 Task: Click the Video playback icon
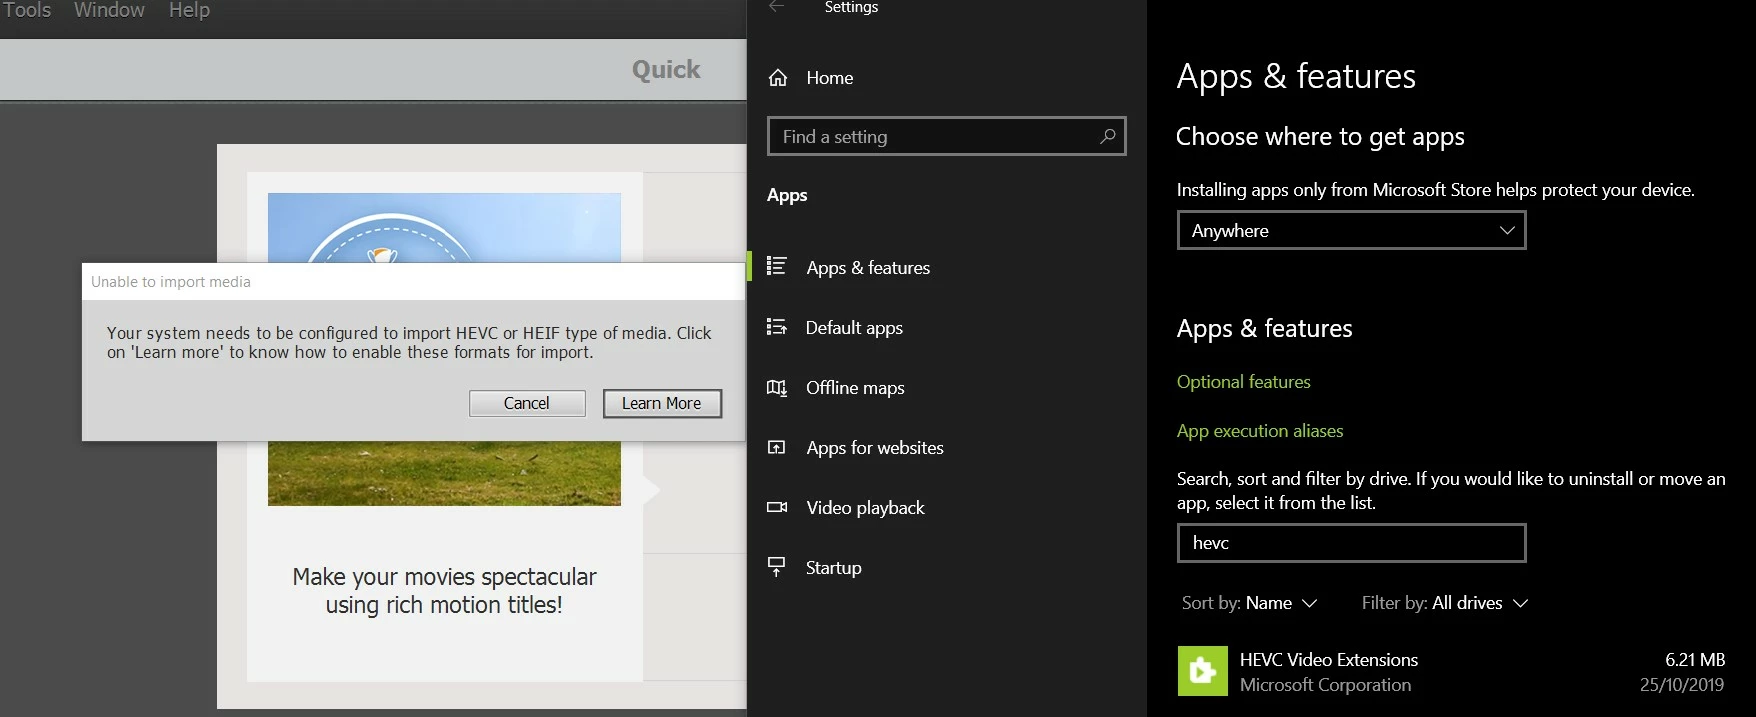[777, 507]
